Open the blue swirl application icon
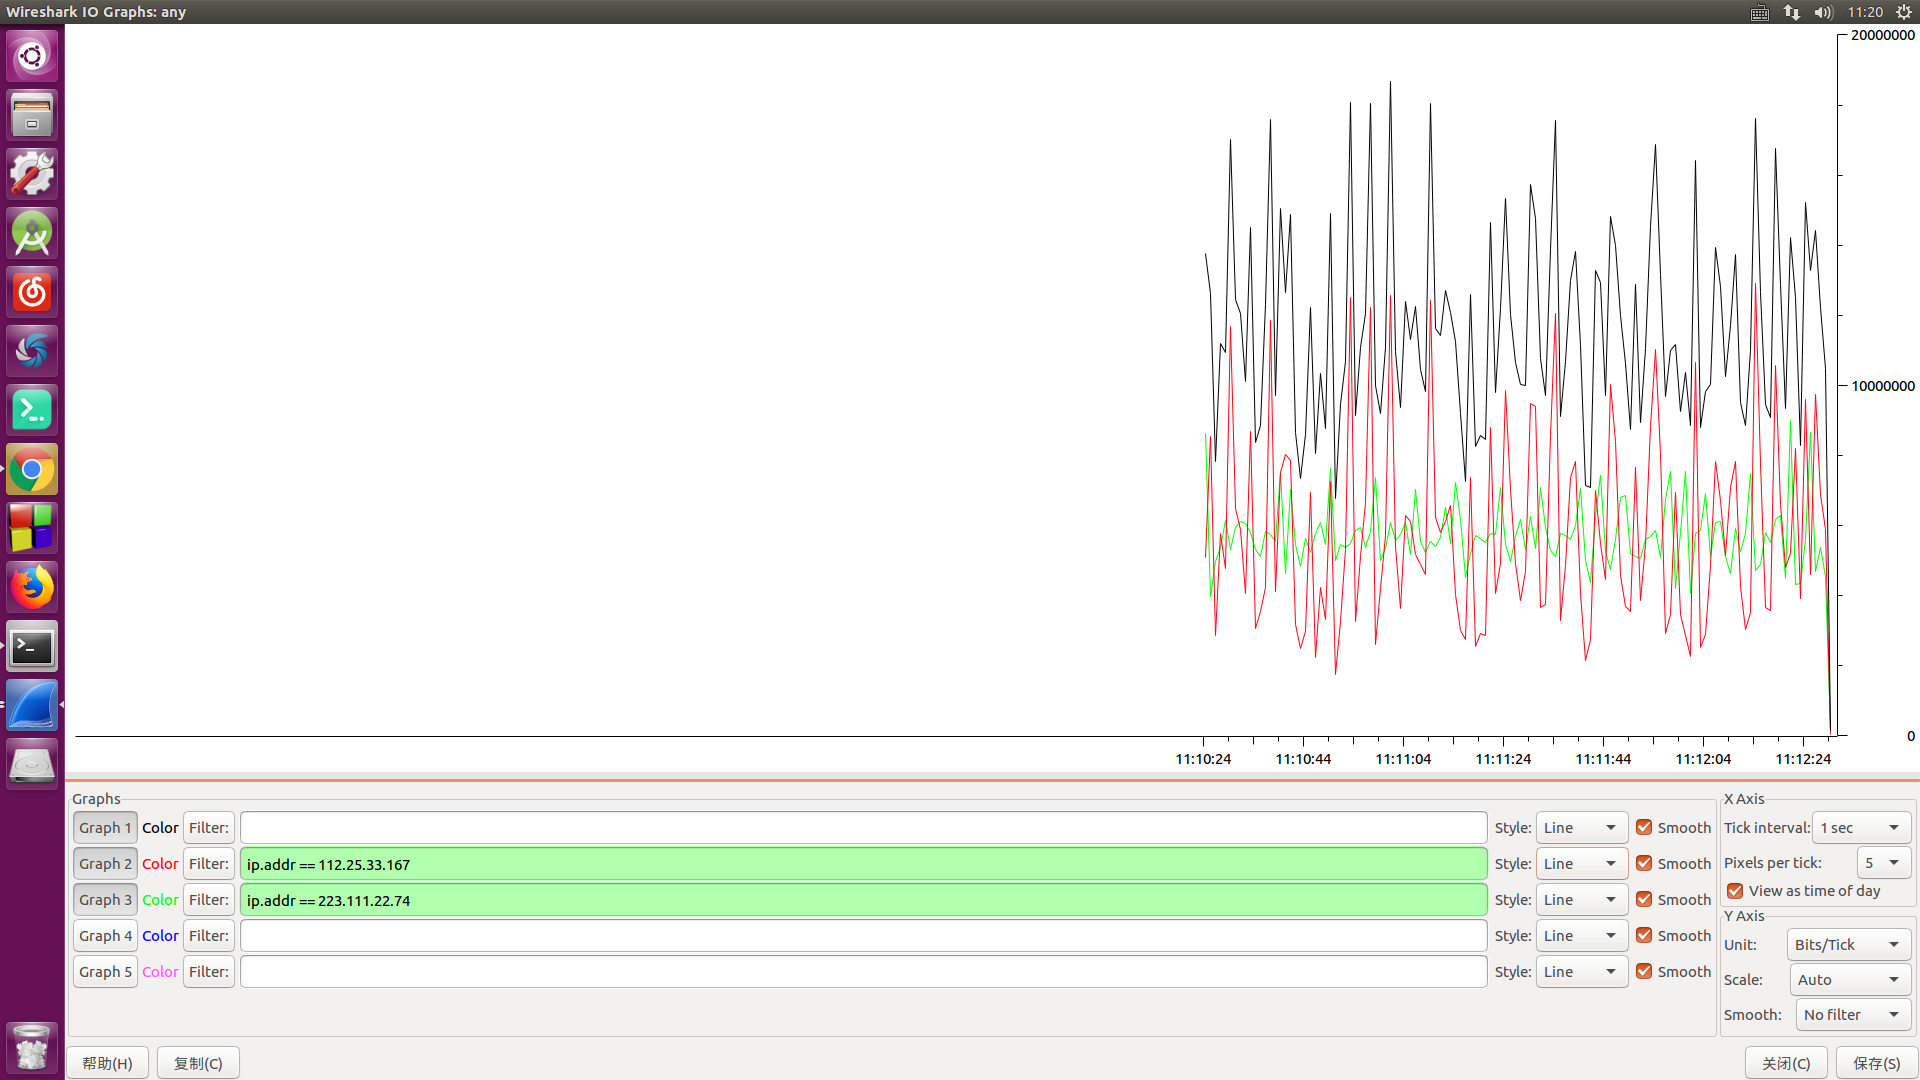The image size is (1920, 1080). click(x=32, y=351)
